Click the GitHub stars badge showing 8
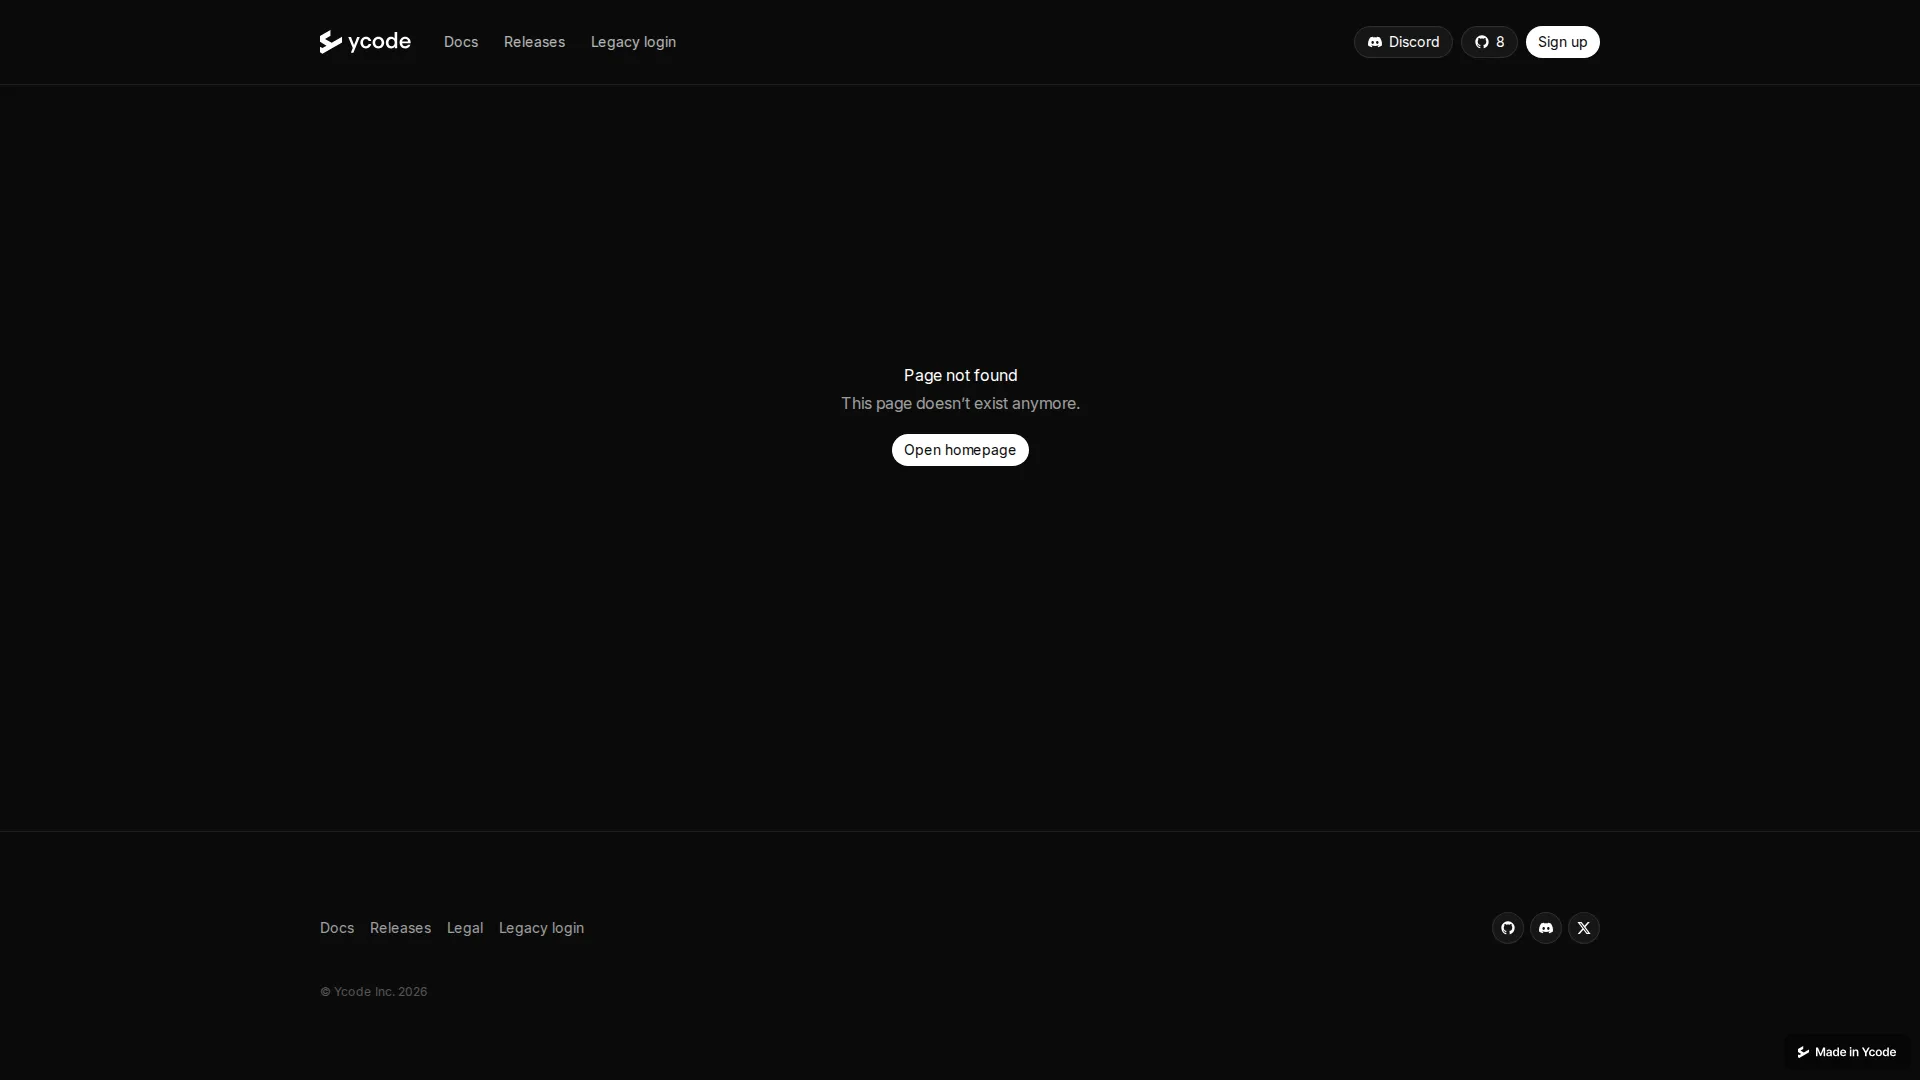Viewport: 1920px width, 1080px height. coord(1489,41)
